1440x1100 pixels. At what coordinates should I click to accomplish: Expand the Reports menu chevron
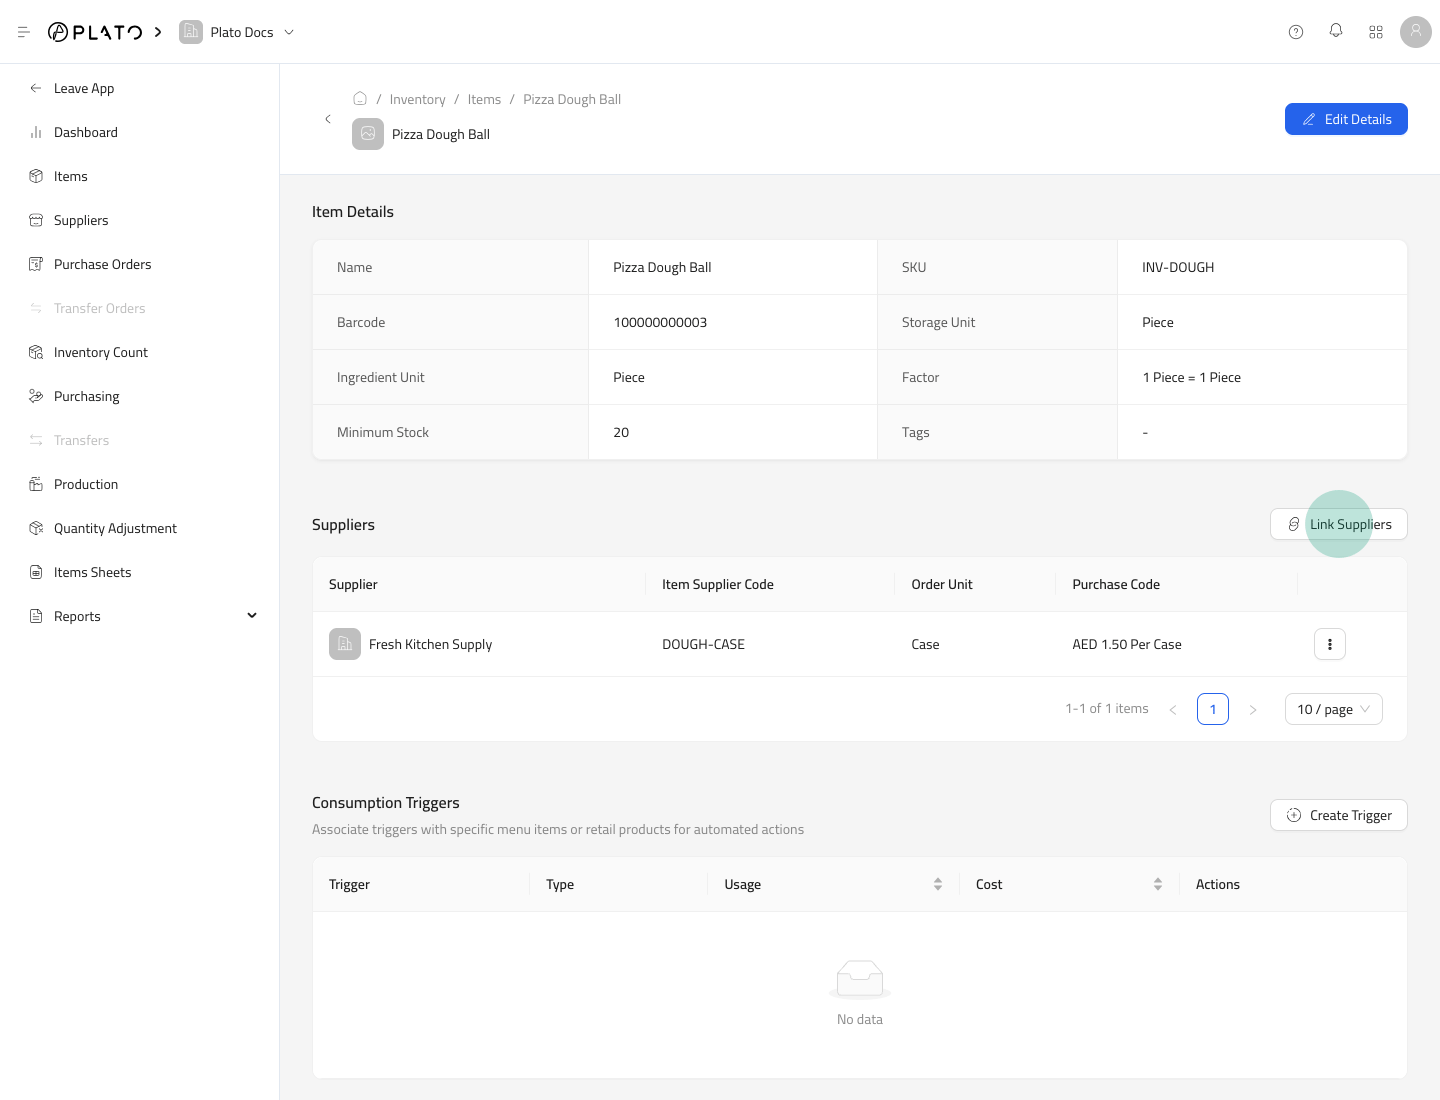pos(252,616)
